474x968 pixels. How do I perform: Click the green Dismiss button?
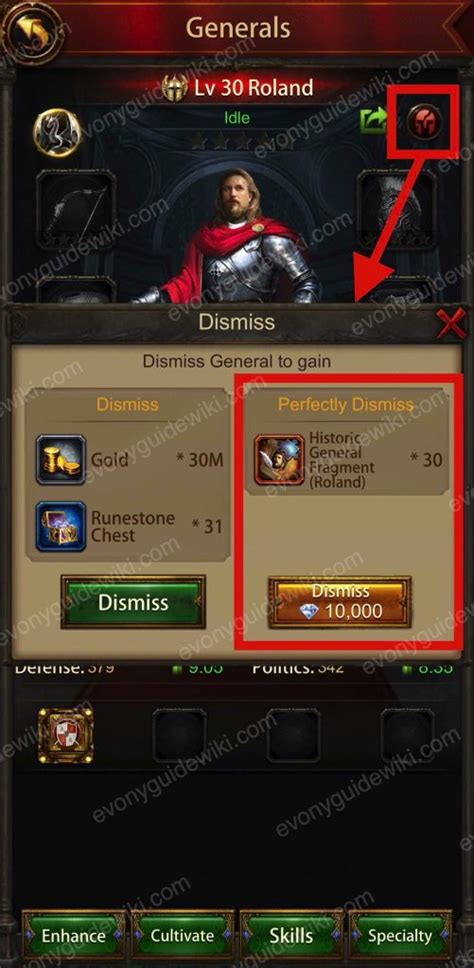click(133, 602)
